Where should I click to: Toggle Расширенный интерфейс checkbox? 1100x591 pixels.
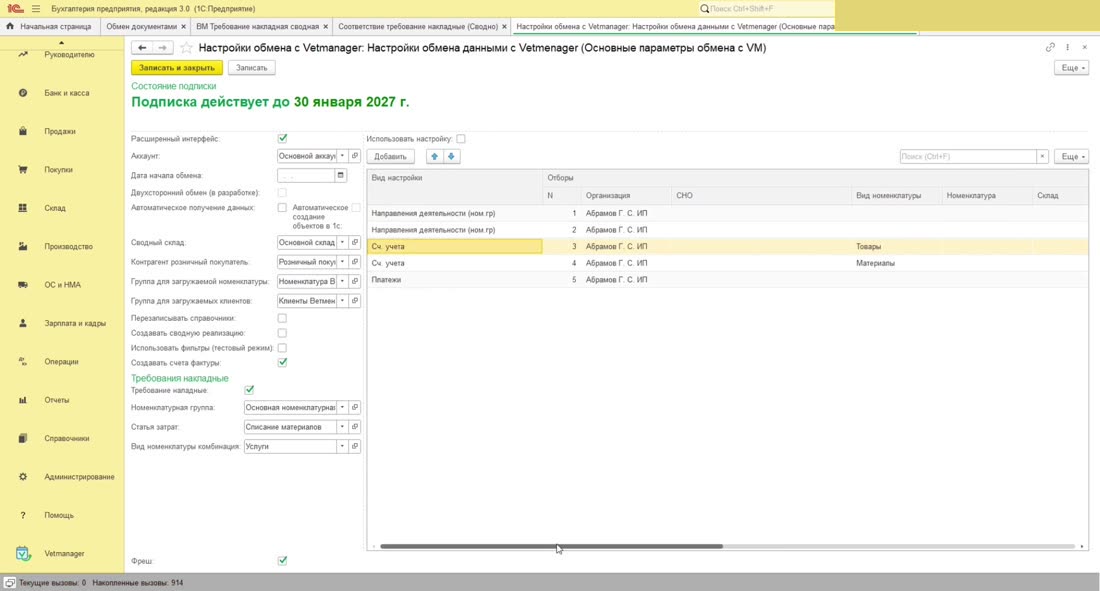coord(282,138)
